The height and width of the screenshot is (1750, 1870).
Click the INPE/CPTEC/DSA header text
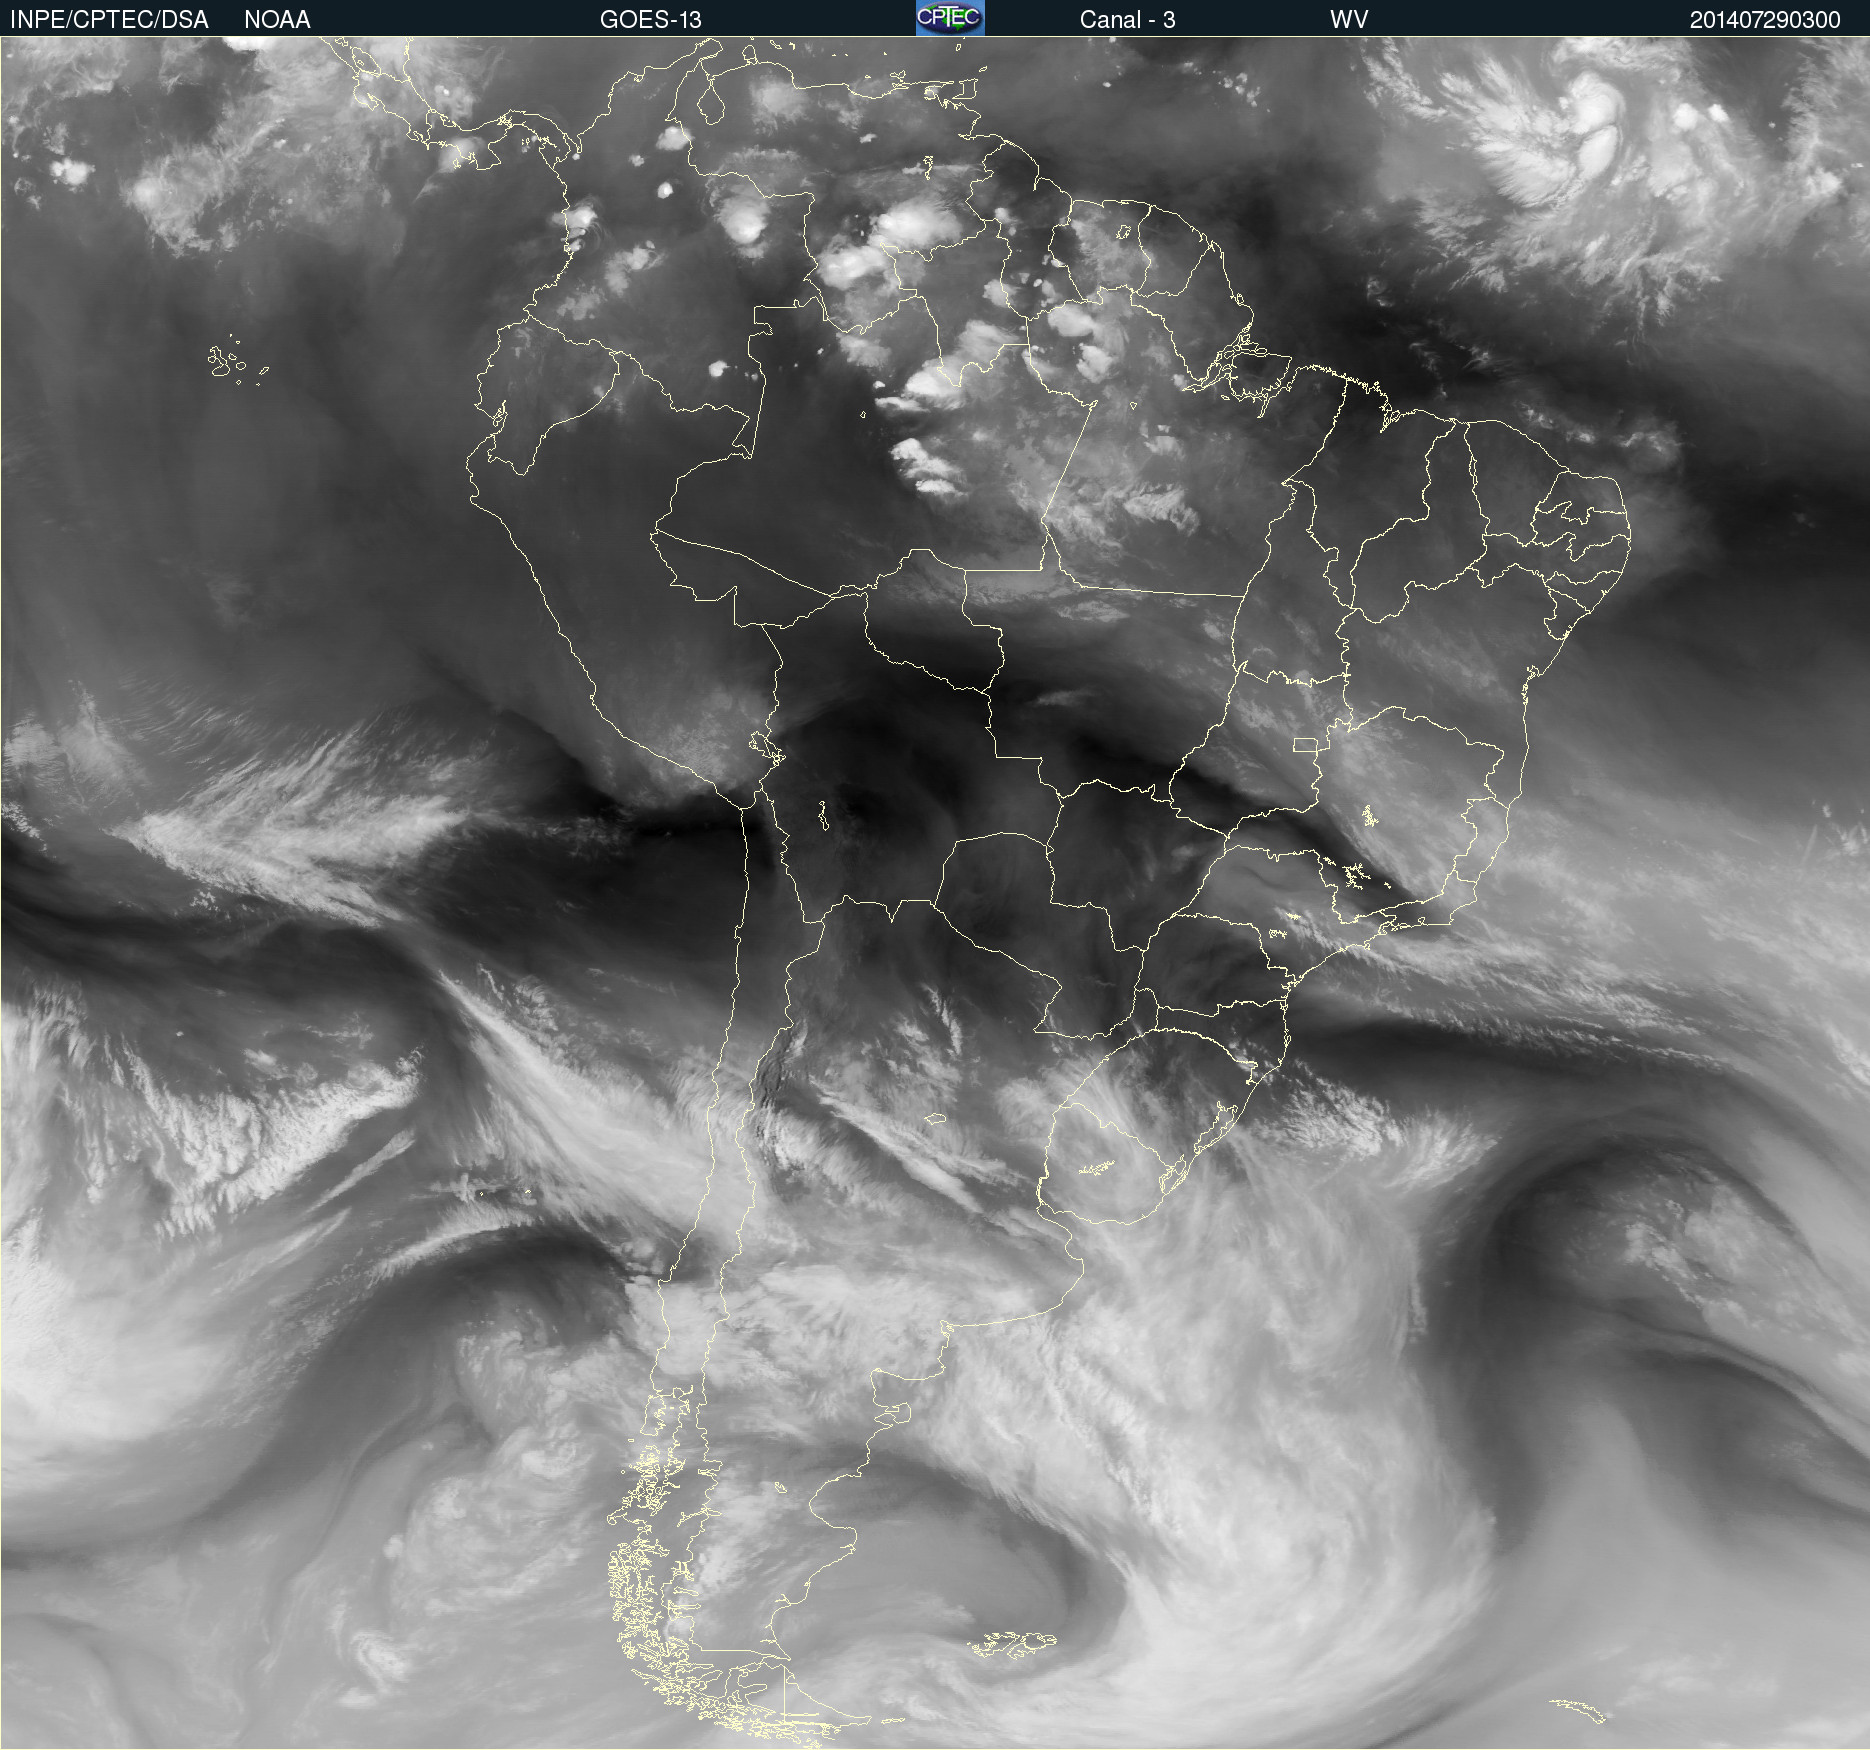click(x=109, y=19)
